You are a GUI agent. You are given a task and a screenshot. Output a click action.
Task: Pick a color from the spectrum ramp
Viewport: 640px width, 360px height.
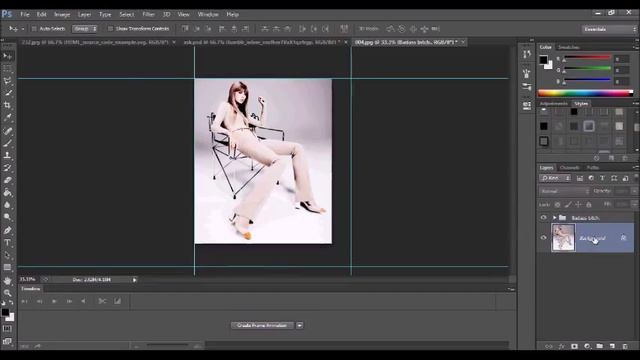click(585, 93)
